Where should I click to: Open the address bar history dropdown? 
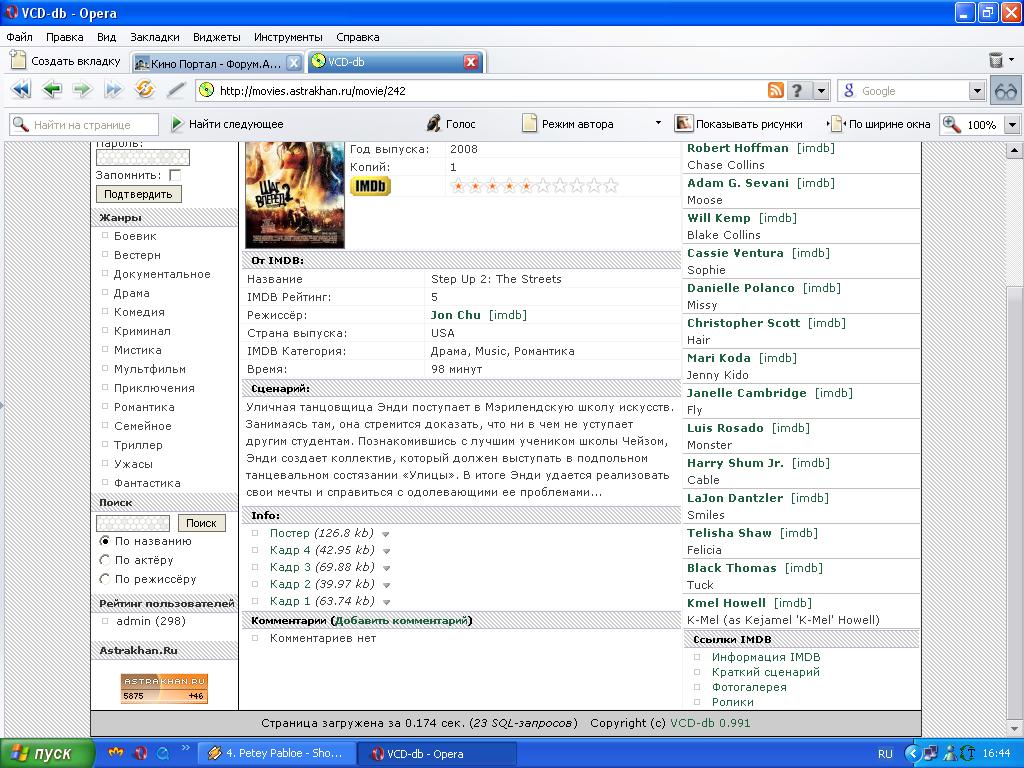pos(822,90)
